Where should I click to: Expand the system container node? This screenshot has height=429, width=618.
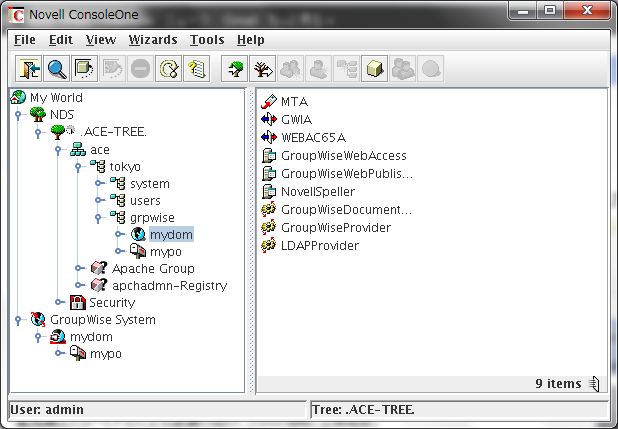point(100,183)
